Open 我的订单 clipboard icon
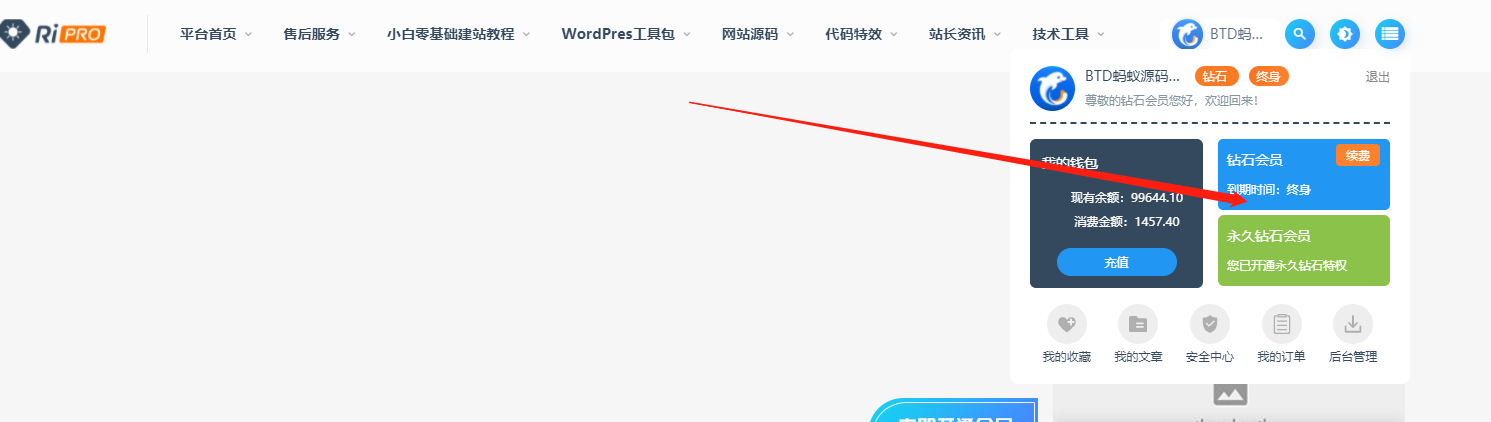 tap(1282, 324)
